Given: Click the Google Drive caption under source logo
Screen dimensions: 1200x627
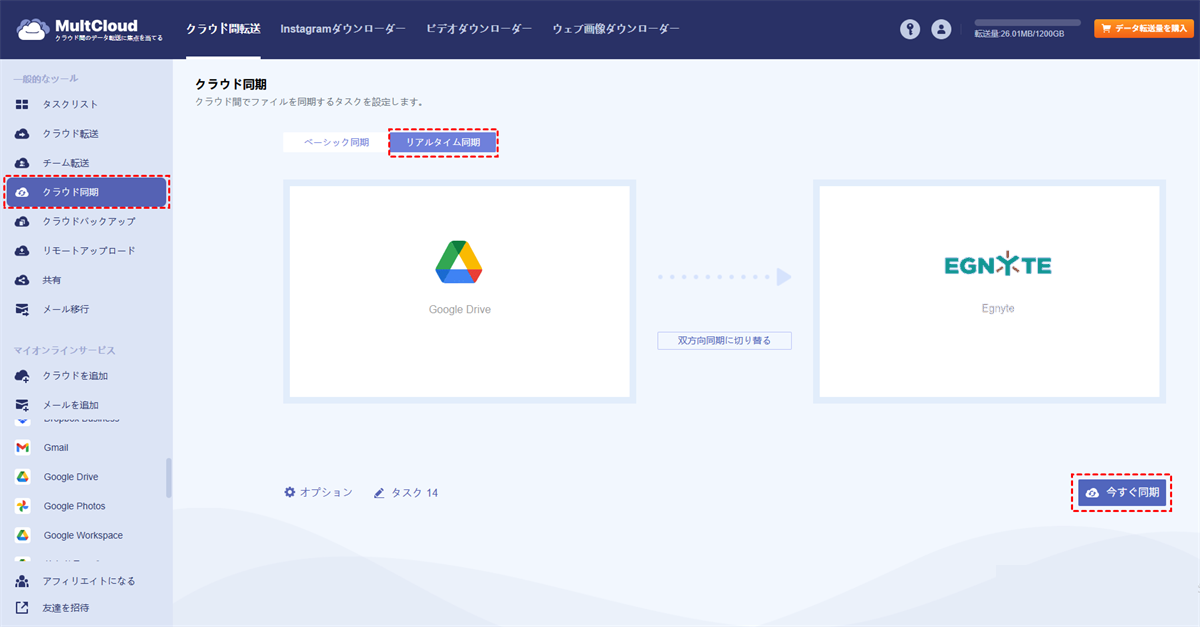Looking at the screenshot, I should tap(460, 310).
